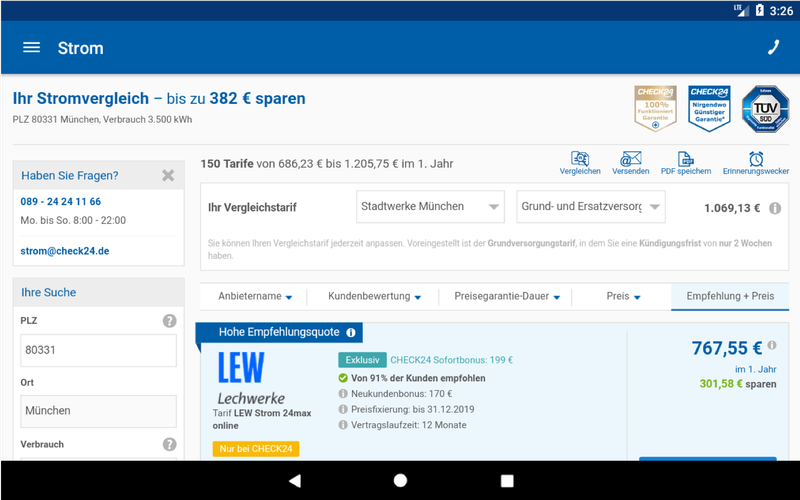Tap the Ort field showing München
800x500 pixels.
(x=98, y=411)
